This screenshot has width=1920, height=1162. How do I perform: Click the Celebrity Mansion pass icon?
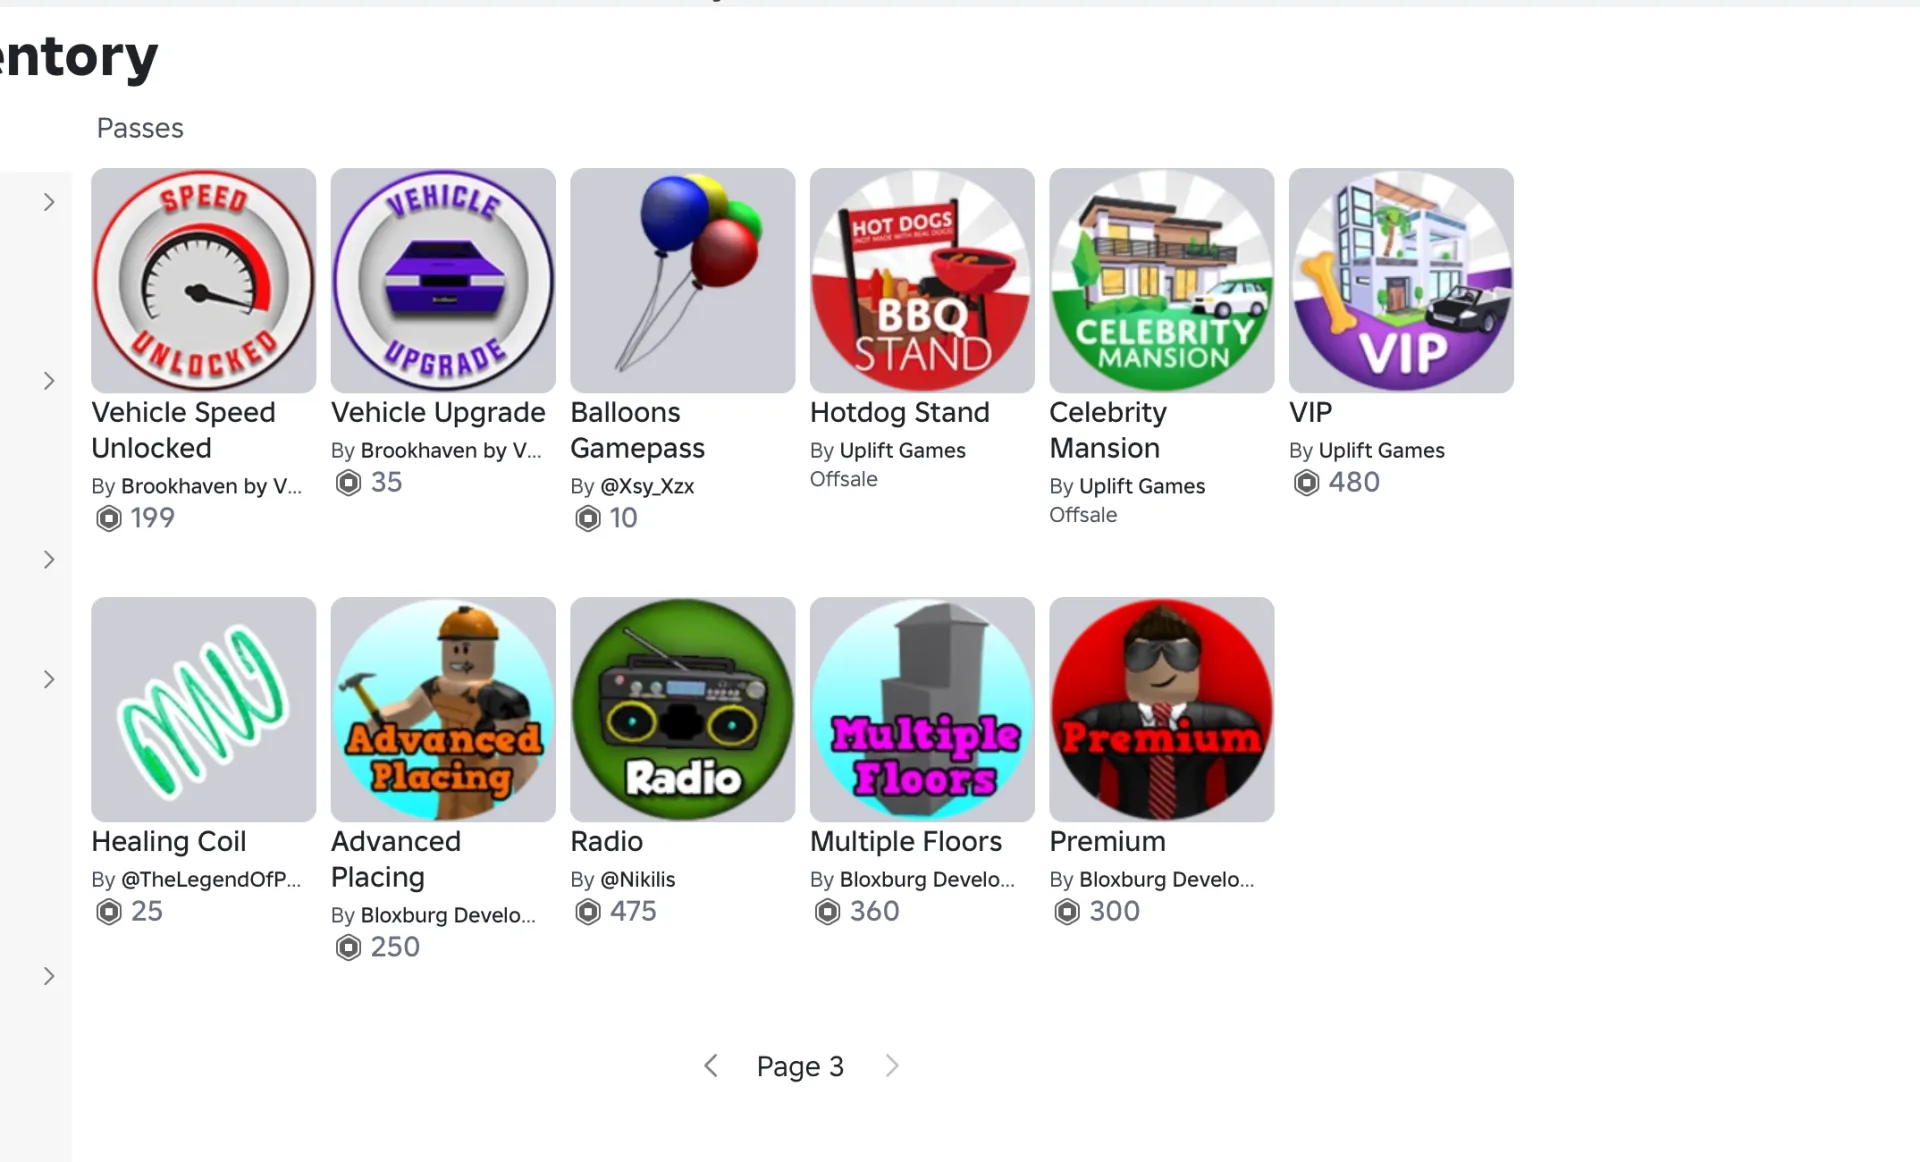[x=1162, y=280]
